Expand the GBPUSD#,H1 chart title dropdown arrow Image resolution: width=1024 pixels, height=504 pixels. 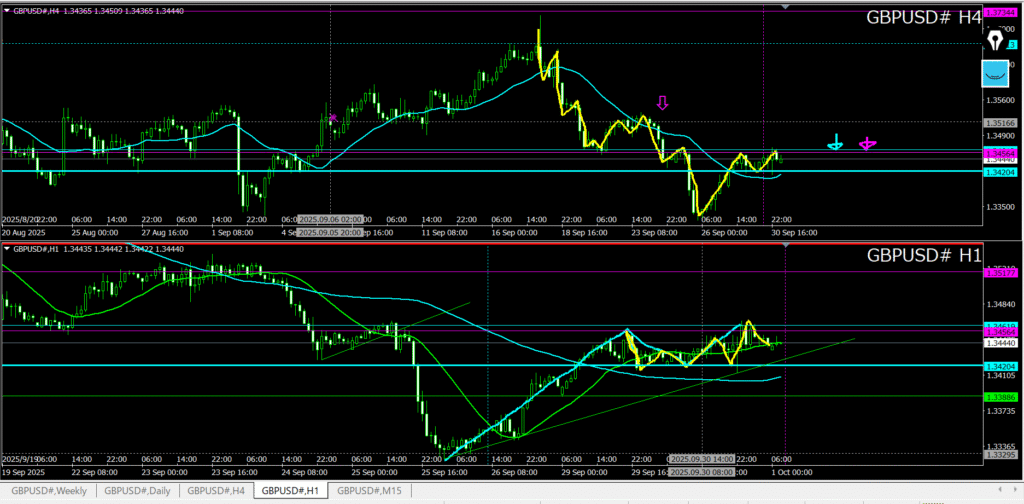pos(6,249)
